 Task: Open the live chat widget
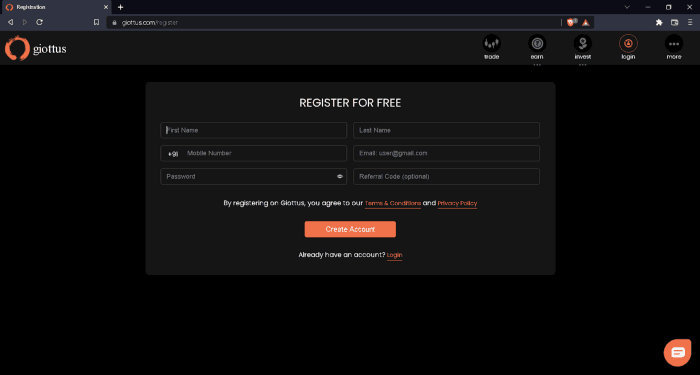677,353
